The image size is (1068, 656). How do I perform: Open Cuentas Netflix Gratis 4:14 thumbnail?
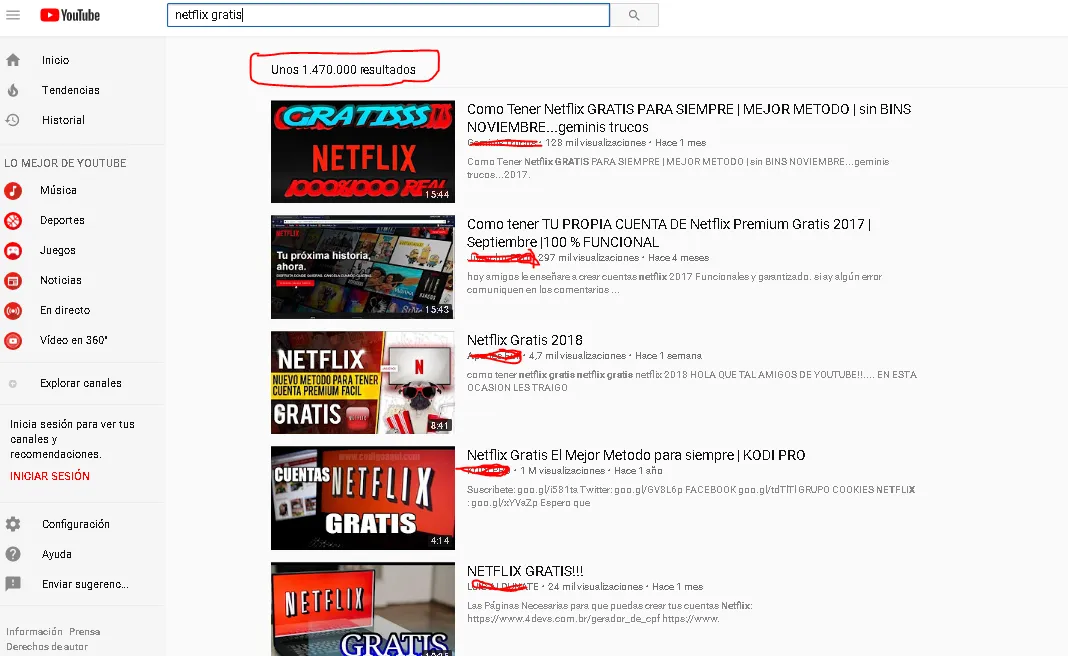[362, 498]
